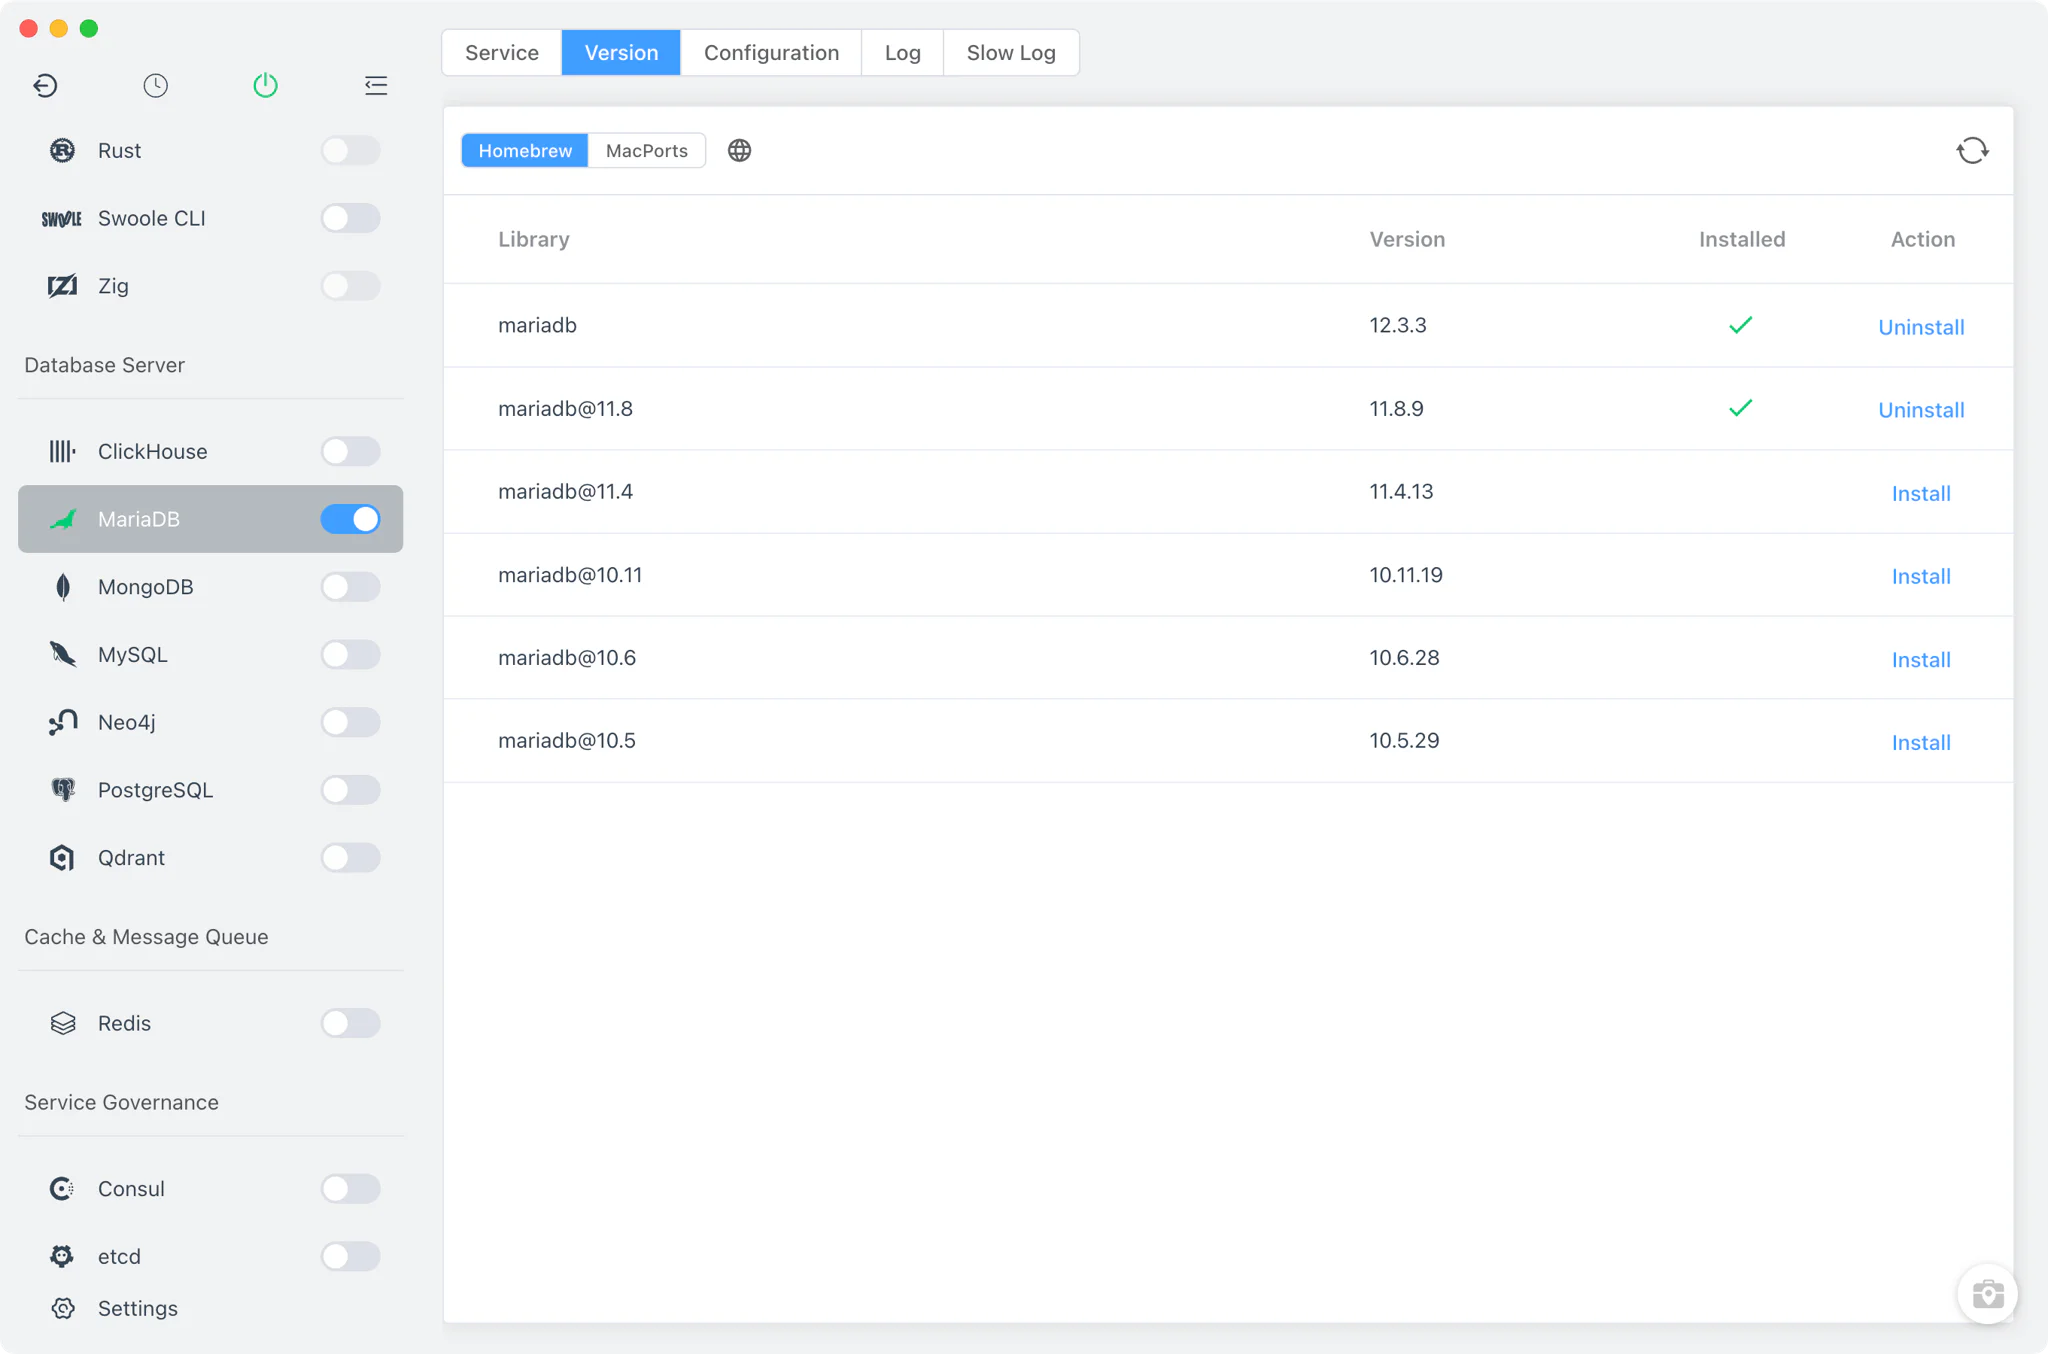This screenshot has width=2048, height=1354.
Task: Enable the Neo4j switch
Action: point(350,722)
